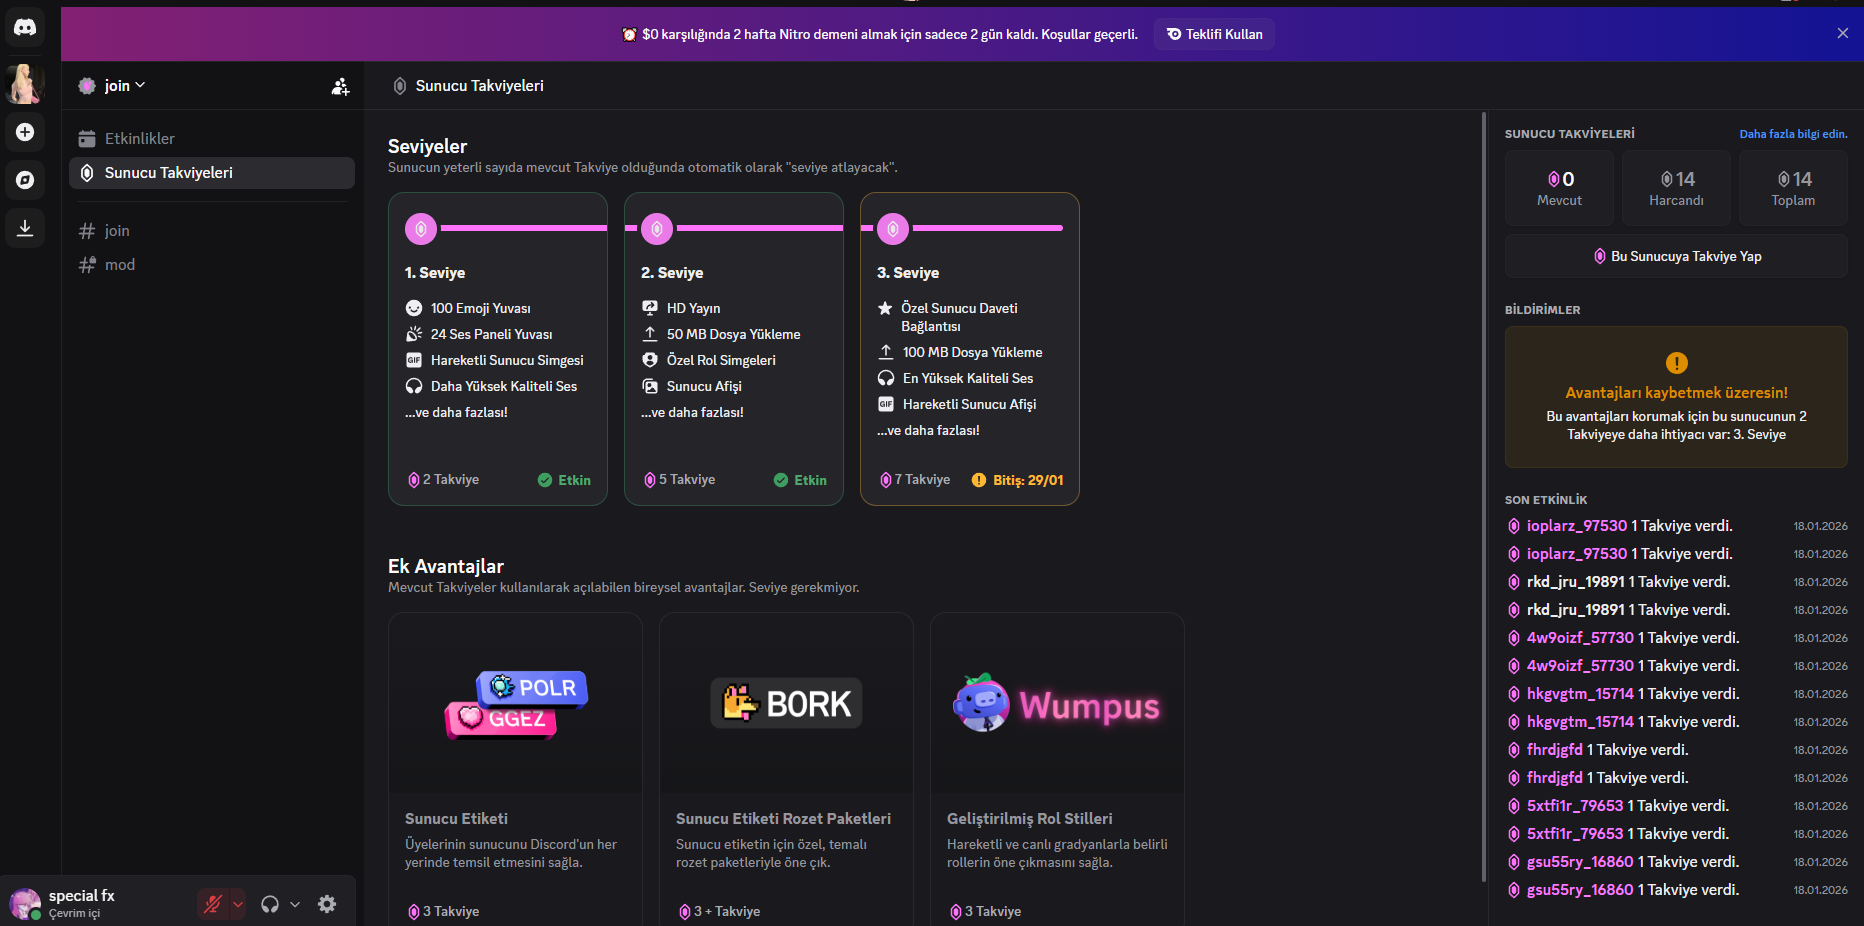Click the last gsu55ry_16860 activity entry
This screenshot has width=1864, height=926.
point(1677,890)
